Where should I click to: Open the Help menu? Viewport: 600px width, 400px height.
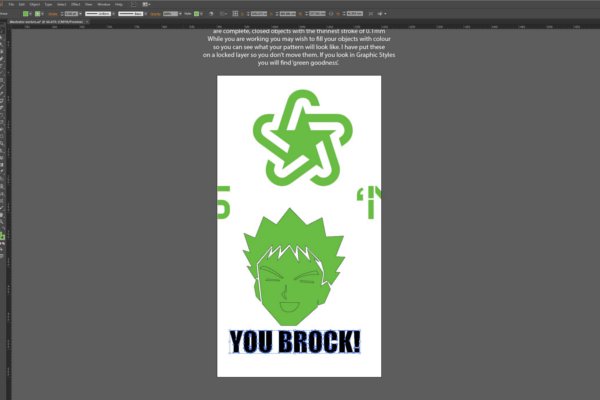pyautogui.click(x=119, y=5)
